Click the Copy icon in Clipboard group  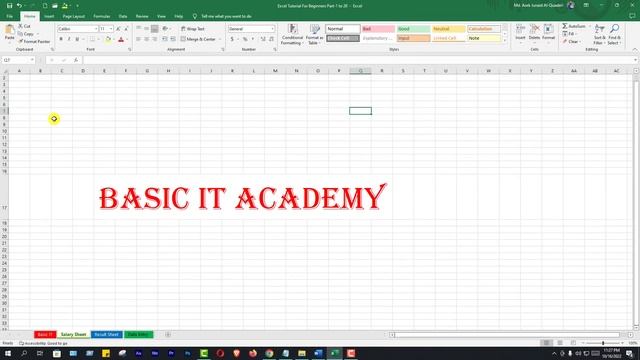point(20,34)
